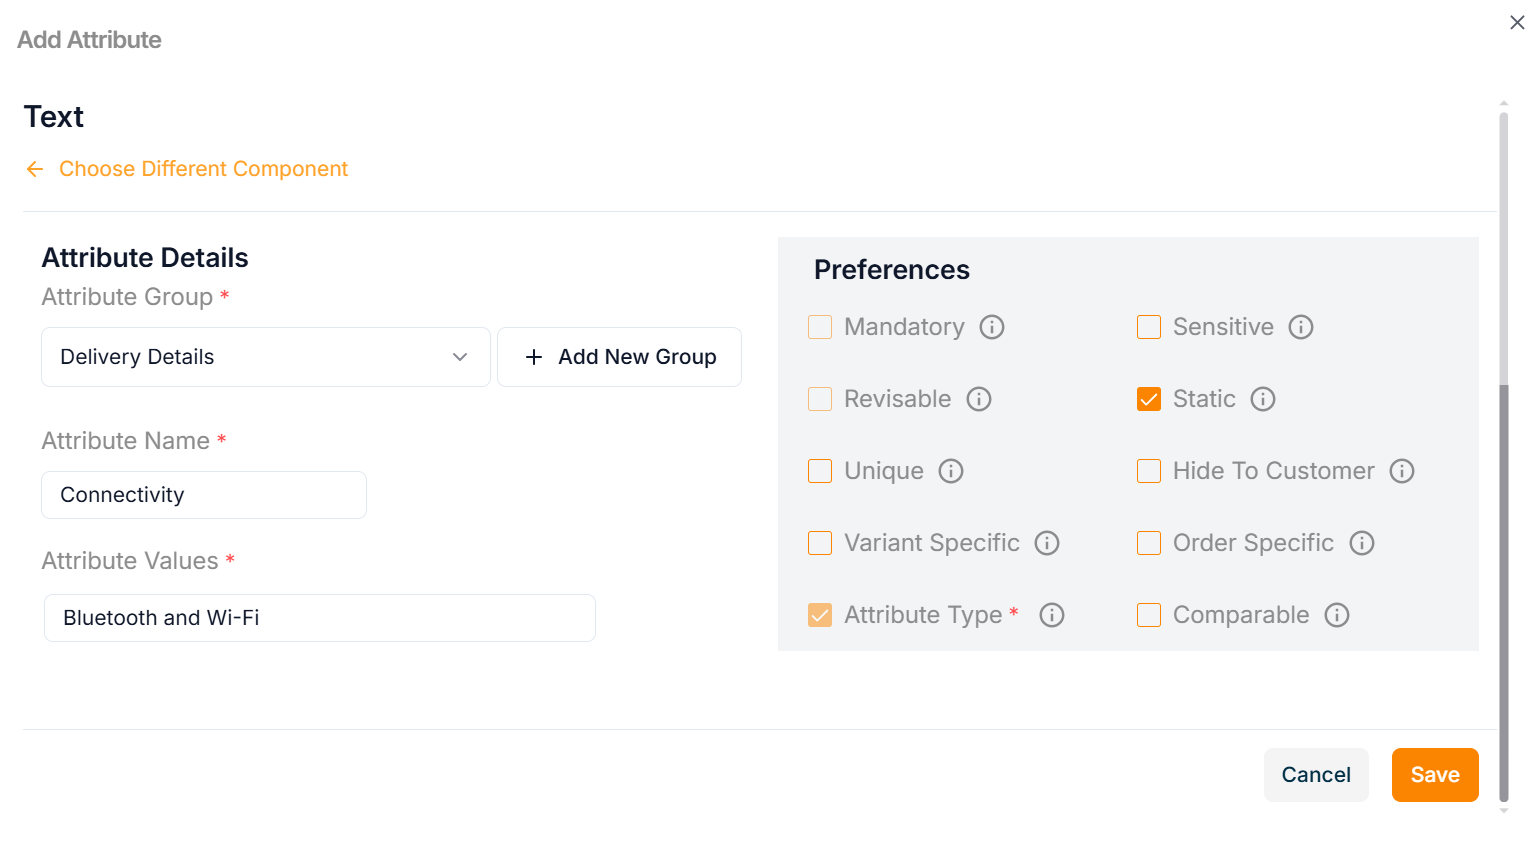Click the info icon next to Revisable
The height and width of the screenshot is (841, 1535).
(978, 399)
